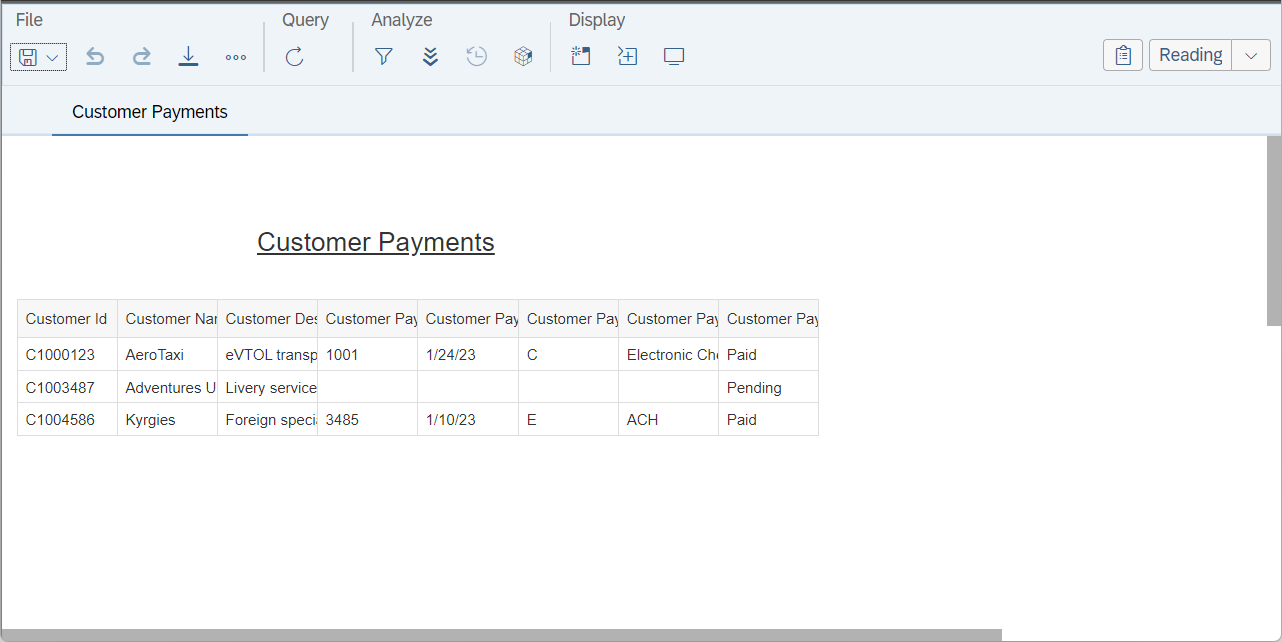
Task: Open the filter options in Analyze group
Action: point(383,56)
